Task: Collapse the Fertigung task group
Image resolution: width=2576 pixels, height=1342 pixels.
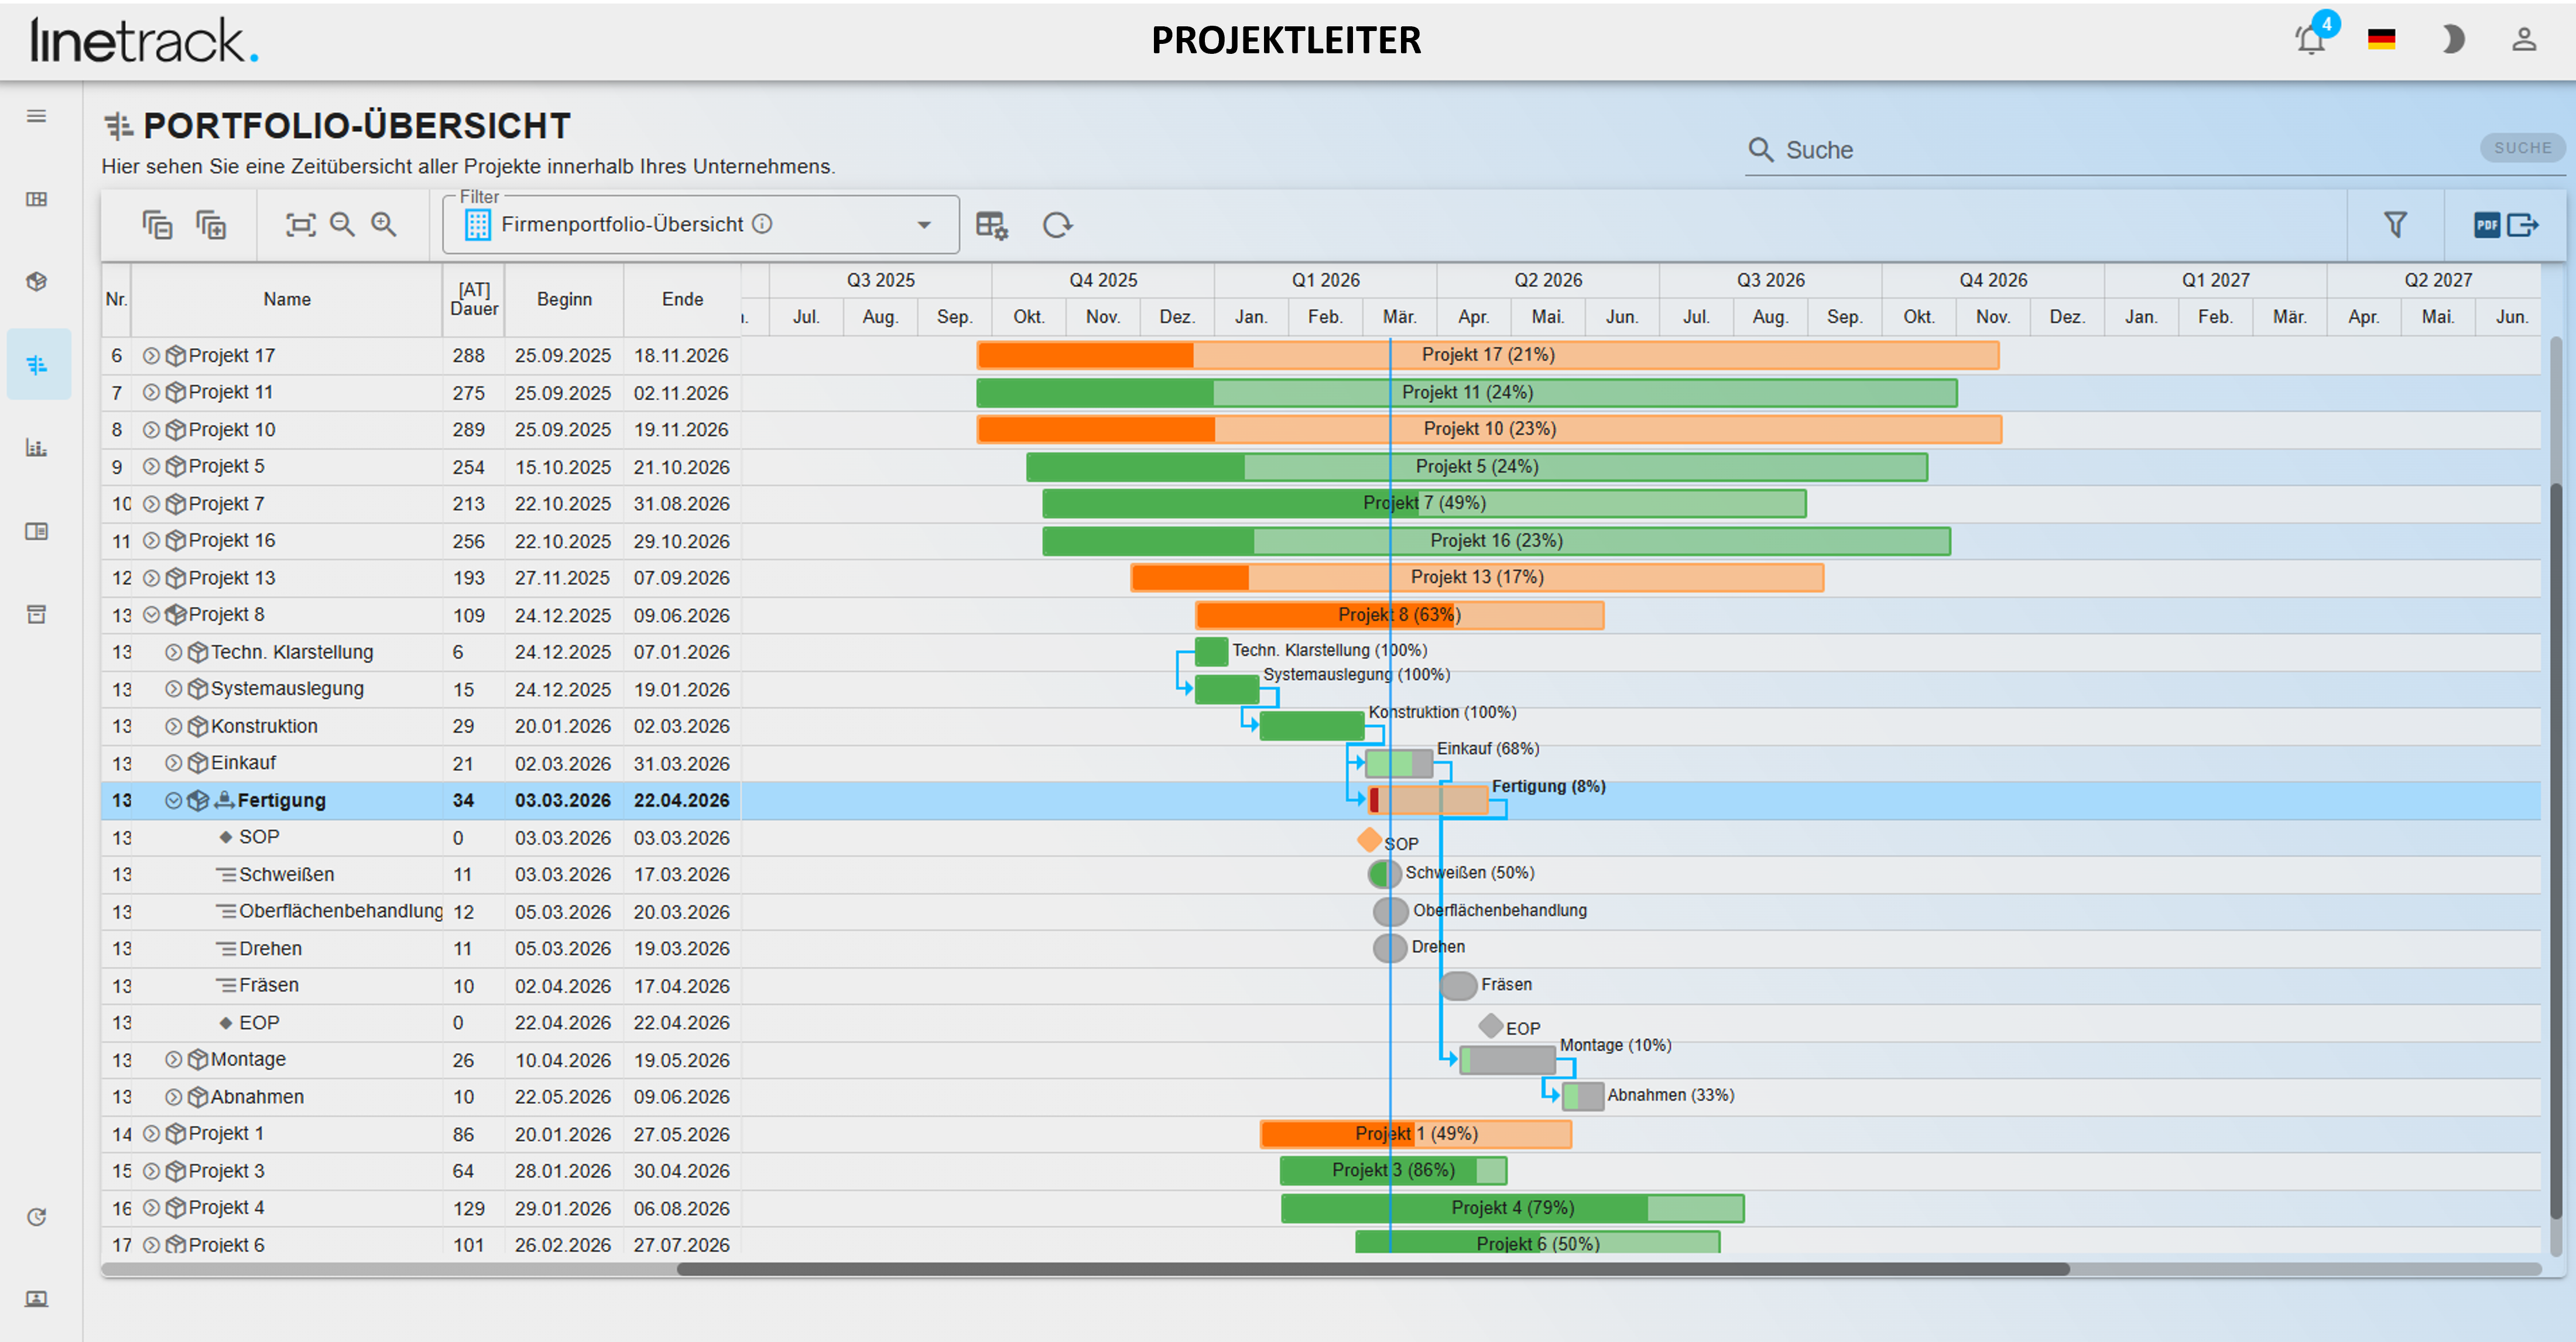Action: click(173, 801)
